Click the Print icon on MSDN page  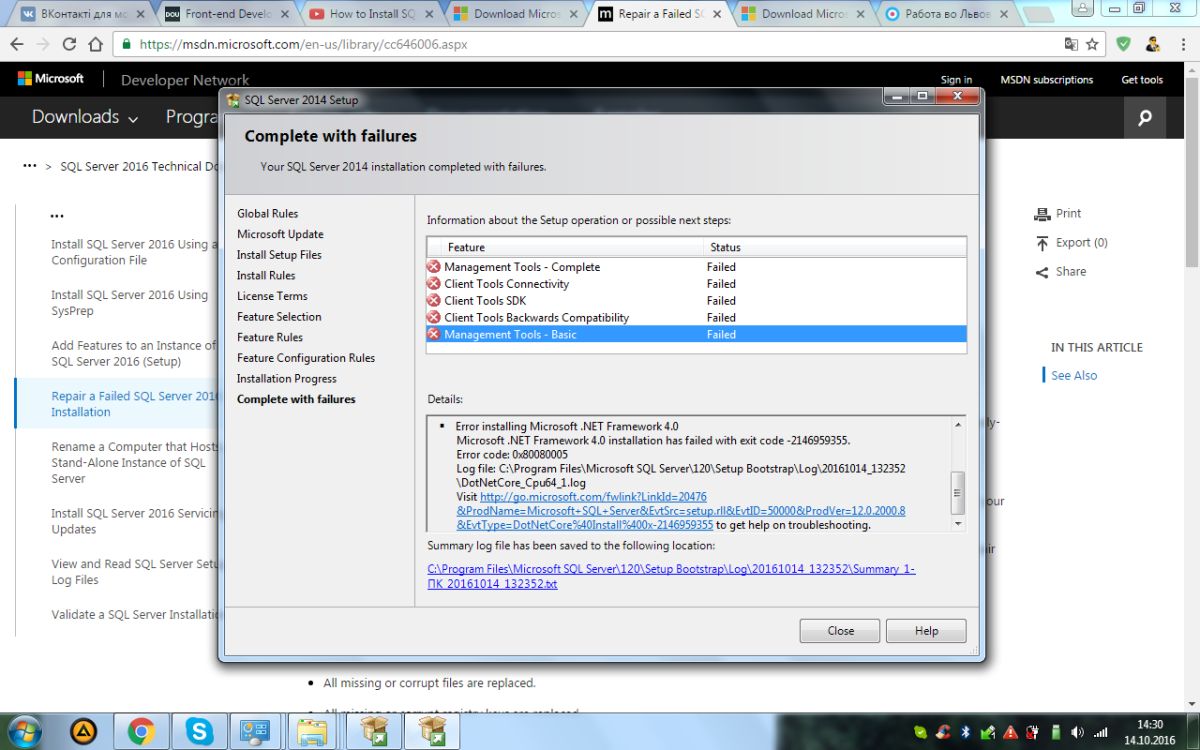coord(1043,213)
